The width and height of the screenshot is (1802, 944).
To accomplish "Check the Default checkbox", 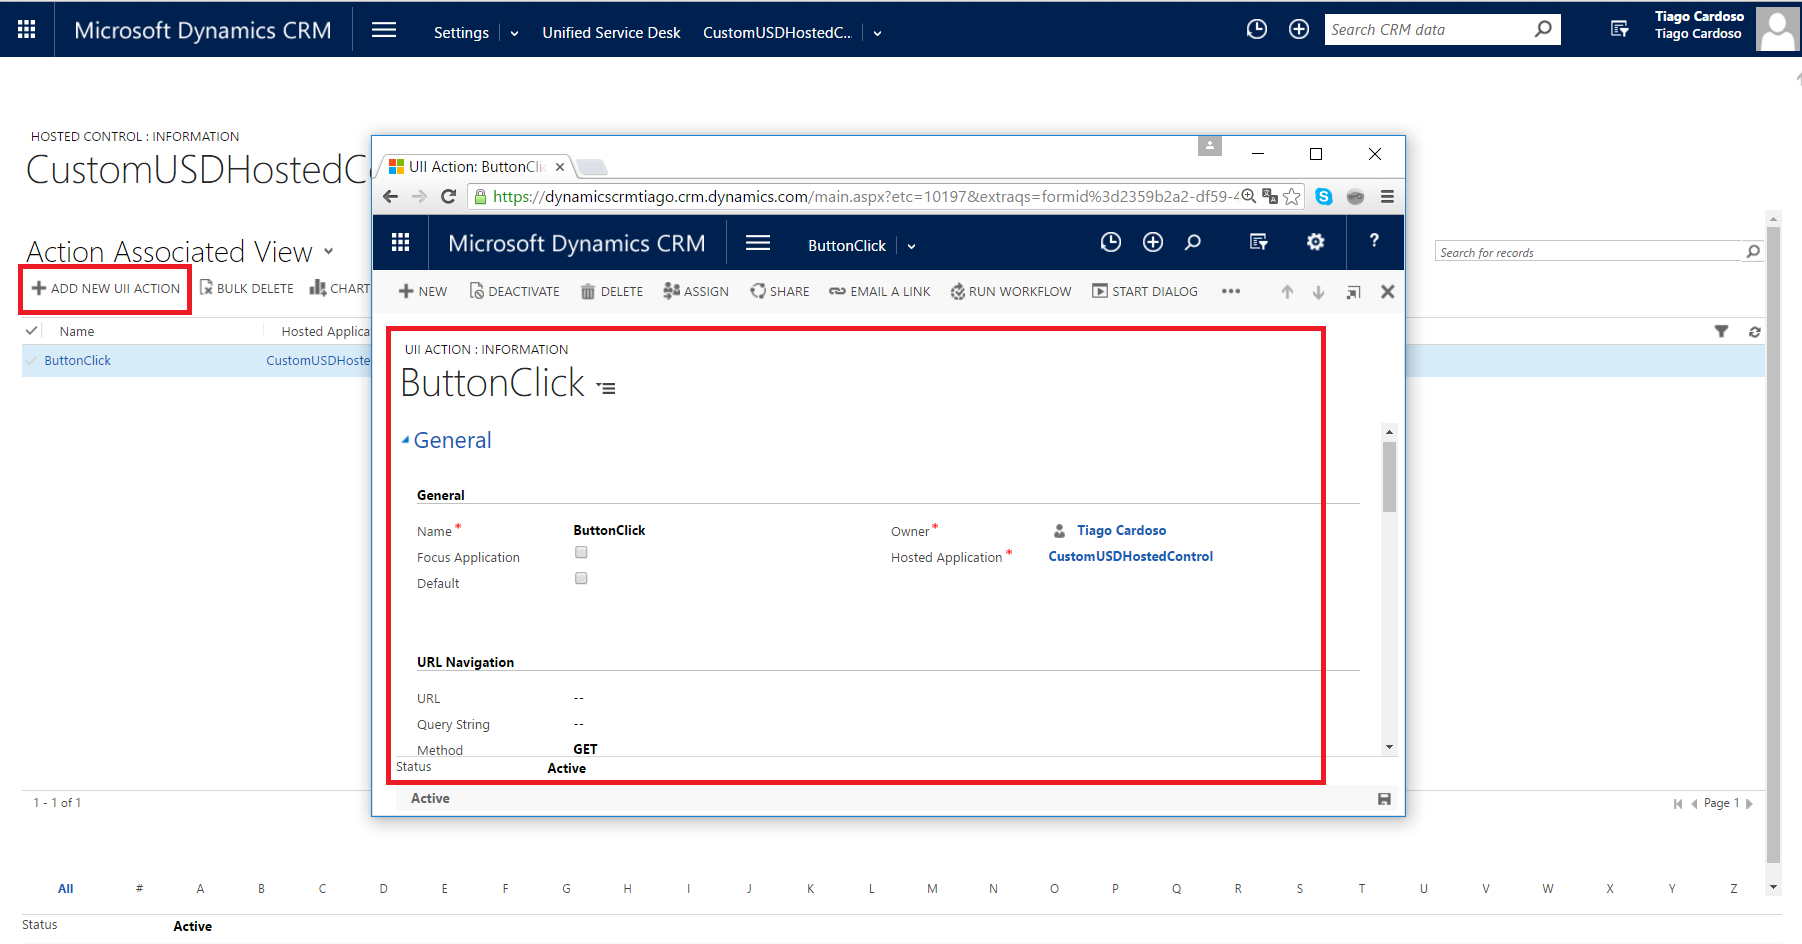I will click(x=581, y=578).
